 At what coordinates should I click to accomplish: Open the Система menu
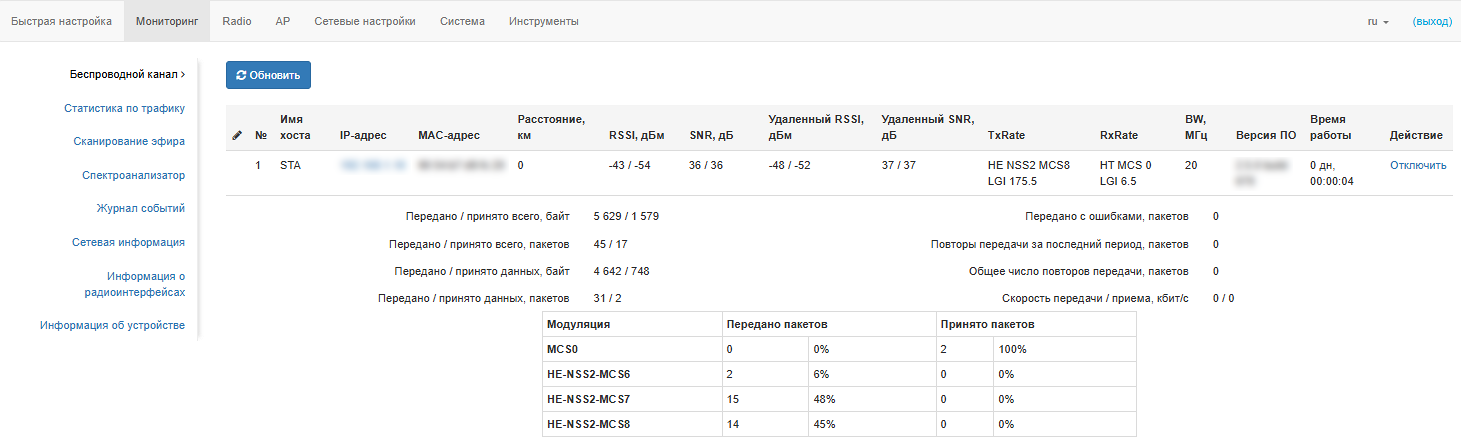pyautogui.click(x=462, y=21)
